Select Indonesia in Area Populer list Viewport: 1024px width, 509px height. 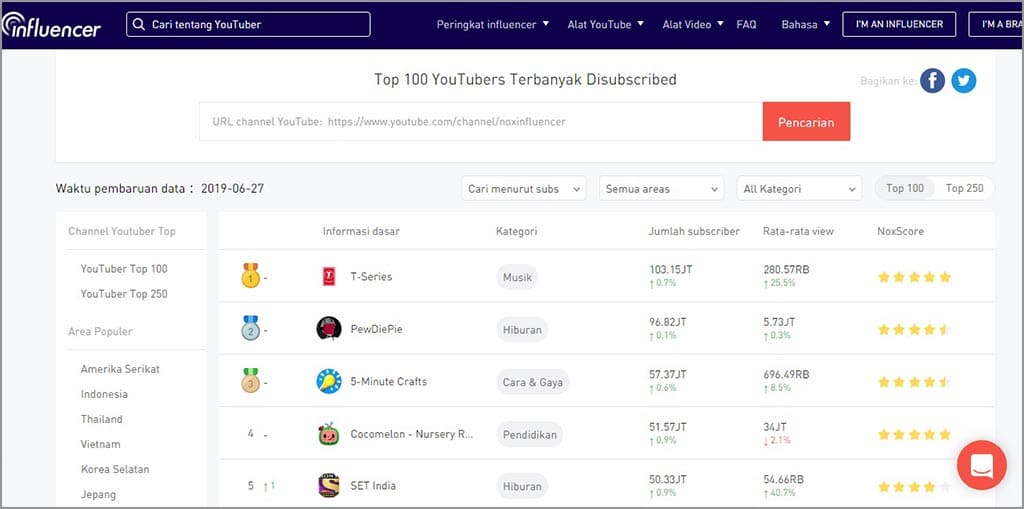[104, 394]
